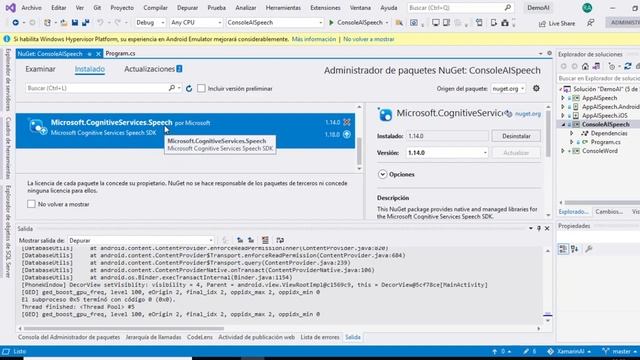Expand the Dependencias tree node
640x360 pixels.
571,133
